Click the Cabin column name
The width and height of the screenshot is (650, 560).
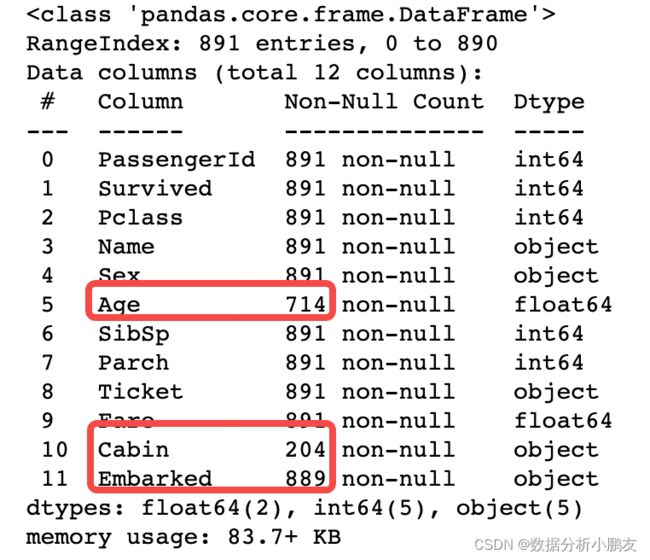(x=133, y=450)
